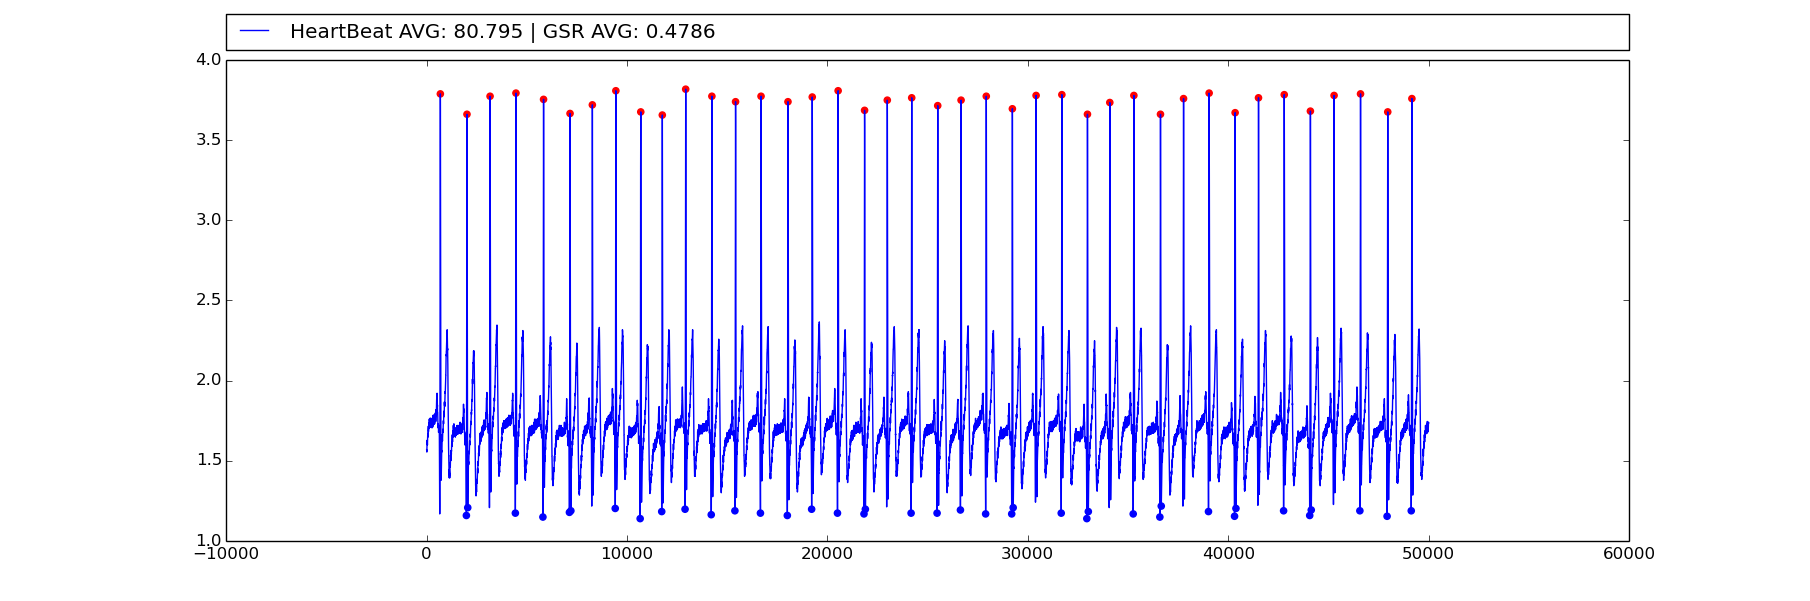1810x601 pixels.
Task: Click the 30000 x-axis tick label
Action: [1028, 555]
